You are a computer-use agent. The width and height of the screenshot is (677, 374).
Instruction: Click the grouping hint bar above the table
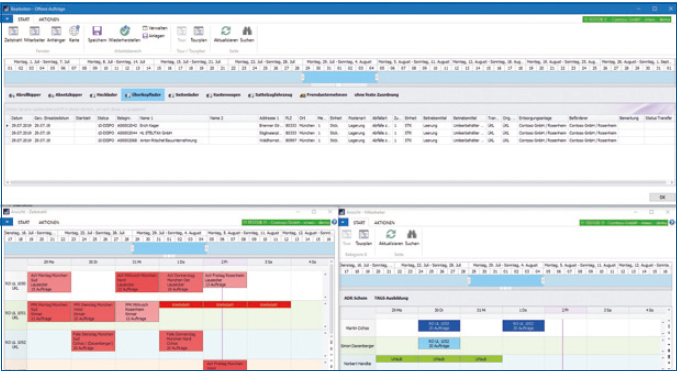pyautogui.click(x=339, y=110)
